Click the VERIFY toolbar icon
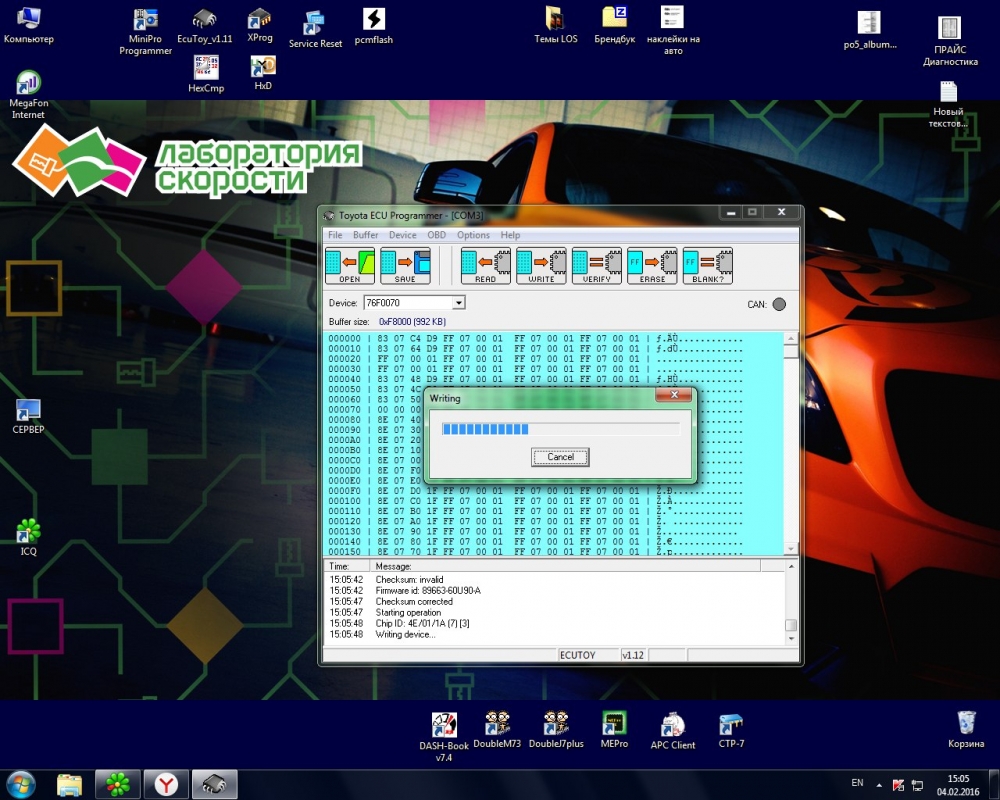 click(x=596, y=265)
